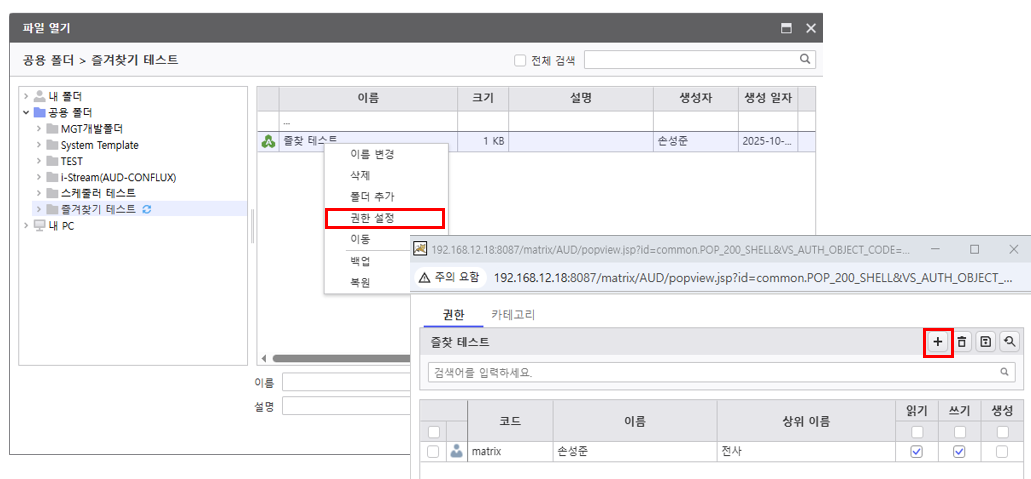Click the magnifier icon beside save icon

pyautogui.click(x=1010, y=342)
